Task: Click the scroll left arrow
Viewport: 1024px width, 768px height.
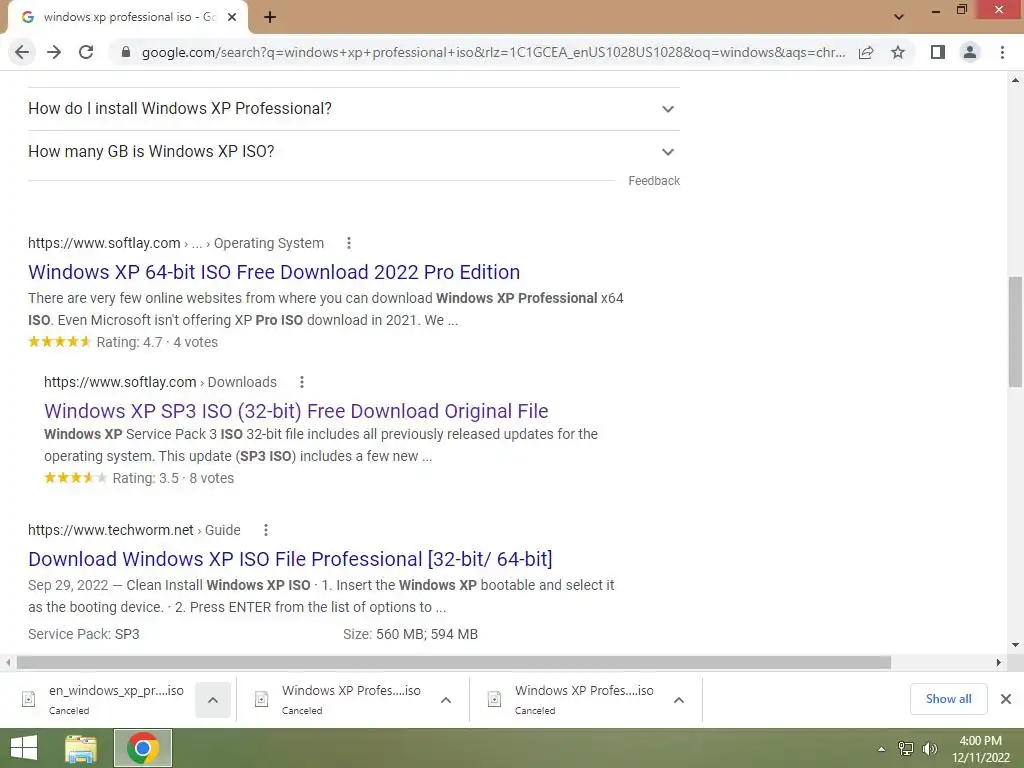Action: click(x=8, y=662)
